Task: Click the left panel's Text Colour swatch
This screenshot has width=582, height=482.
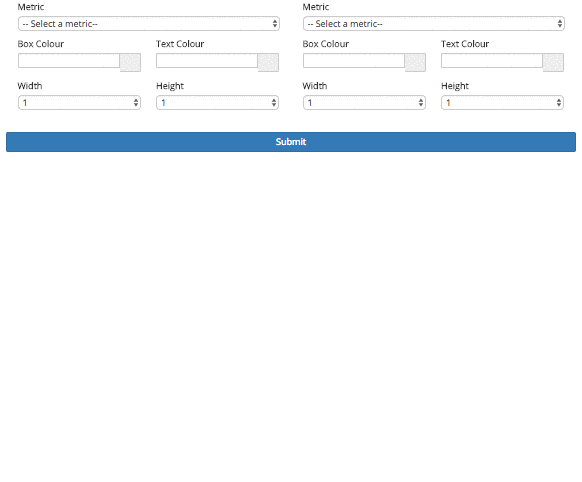Action: (268, 62)
